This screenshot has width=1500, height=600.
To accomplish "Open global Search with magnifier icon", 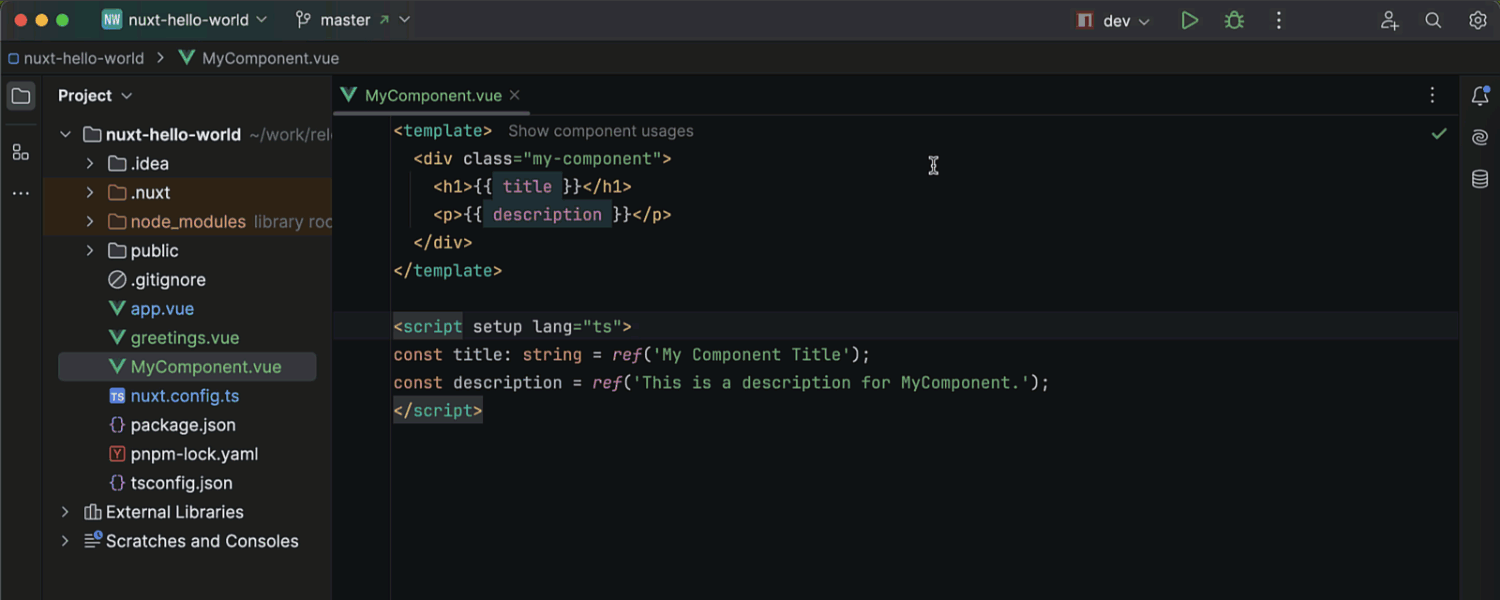I will click(x=1433, y=19).
